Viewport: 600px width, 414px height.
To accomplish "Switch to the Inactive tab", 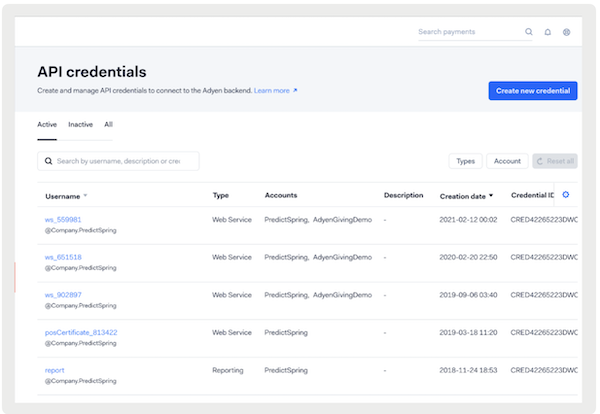I will tap(80, 124).
